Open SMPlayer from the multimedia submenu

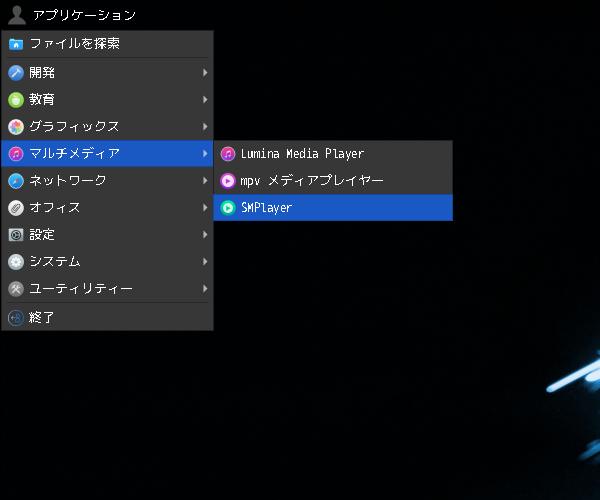tap(333, 208)
